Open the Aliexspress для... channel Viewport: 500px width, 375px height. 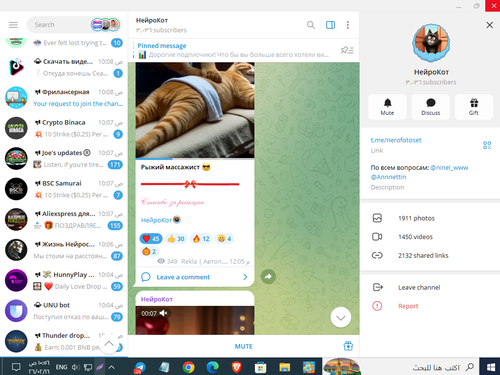[x=64, y=219]
